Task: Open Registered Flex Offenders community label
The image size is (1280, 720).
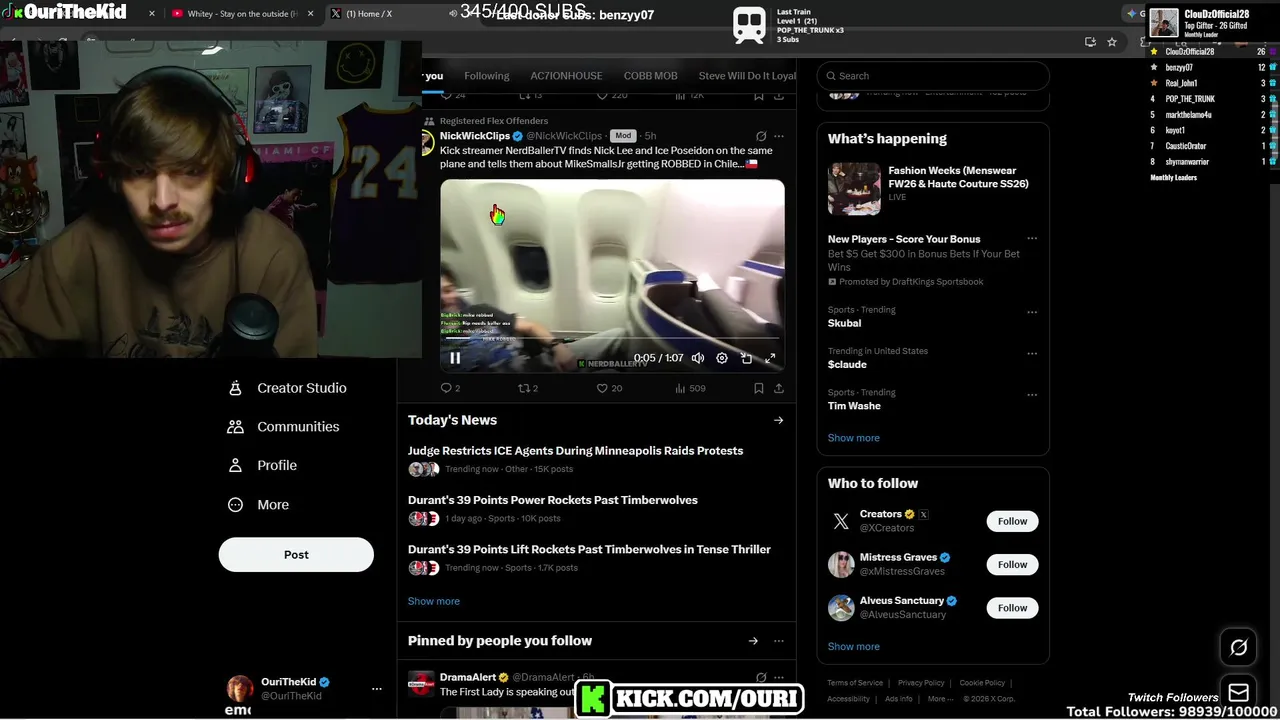Action: point(494,121)
